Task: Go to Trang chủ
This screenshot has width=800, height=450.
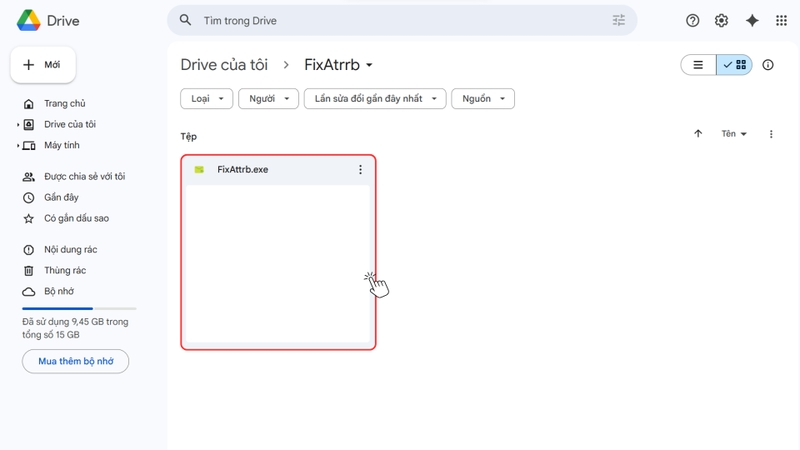Action: click(65, 104)
